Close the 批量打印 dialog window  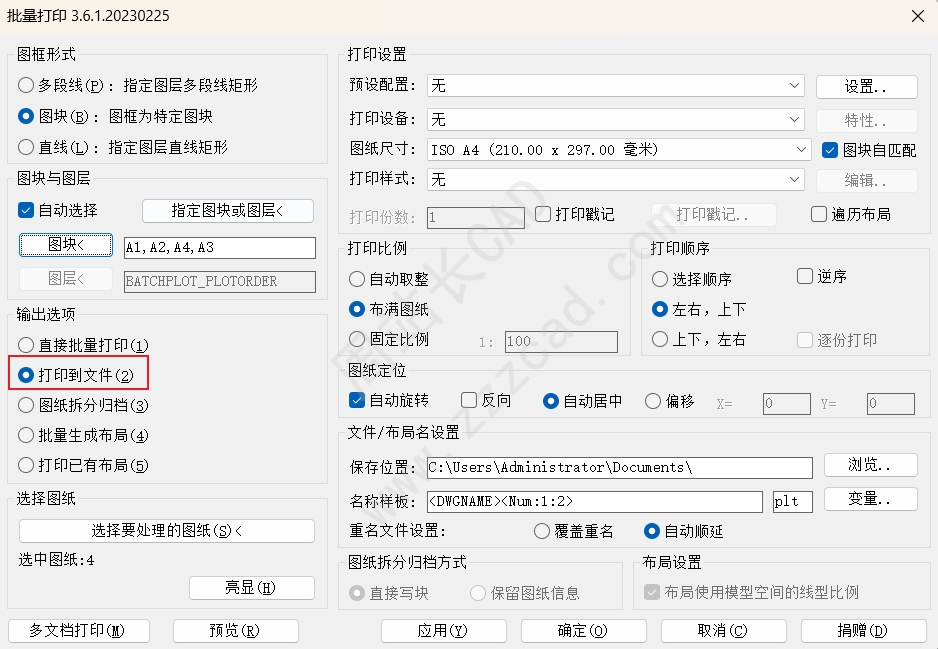click(917, 15)
